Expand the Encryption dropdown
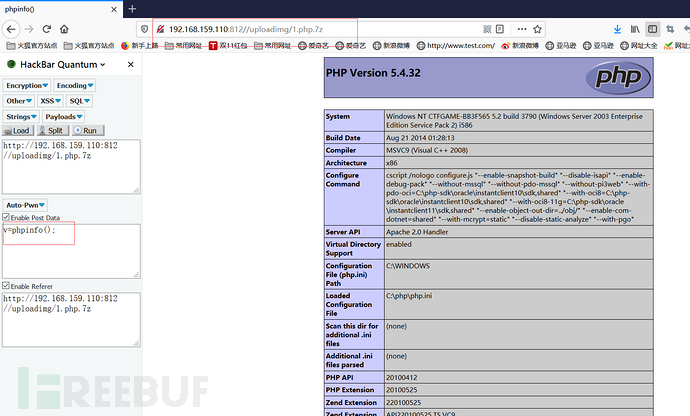Screen dimensions: 690x416 [27, 85]
